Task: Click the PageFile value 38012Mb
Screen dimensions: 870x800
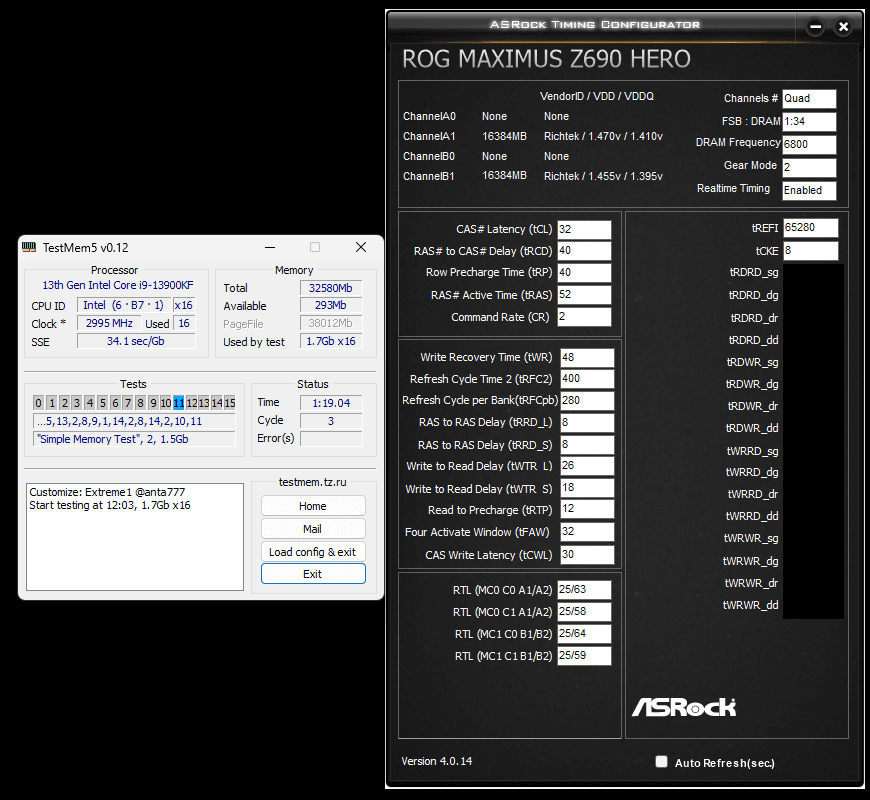Action: click(331, 323)
